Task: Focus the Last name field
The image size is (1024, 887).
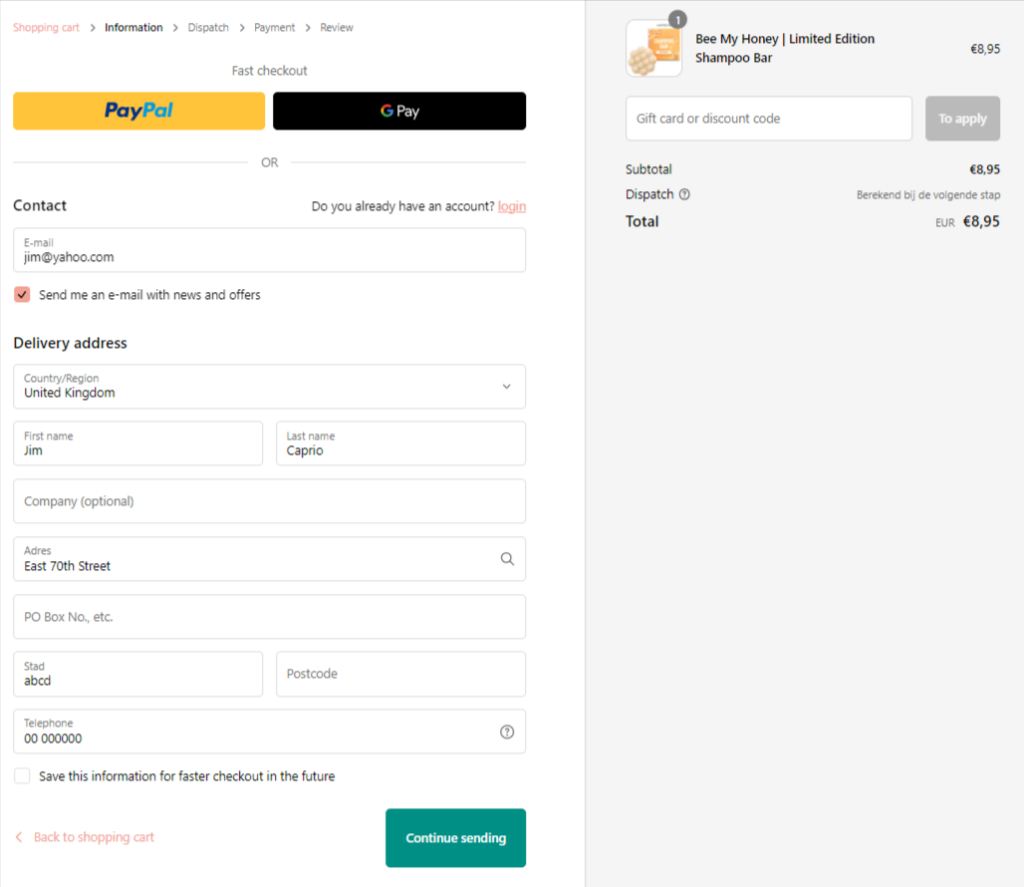Action: pyautogui.click(x=400, y=444)
